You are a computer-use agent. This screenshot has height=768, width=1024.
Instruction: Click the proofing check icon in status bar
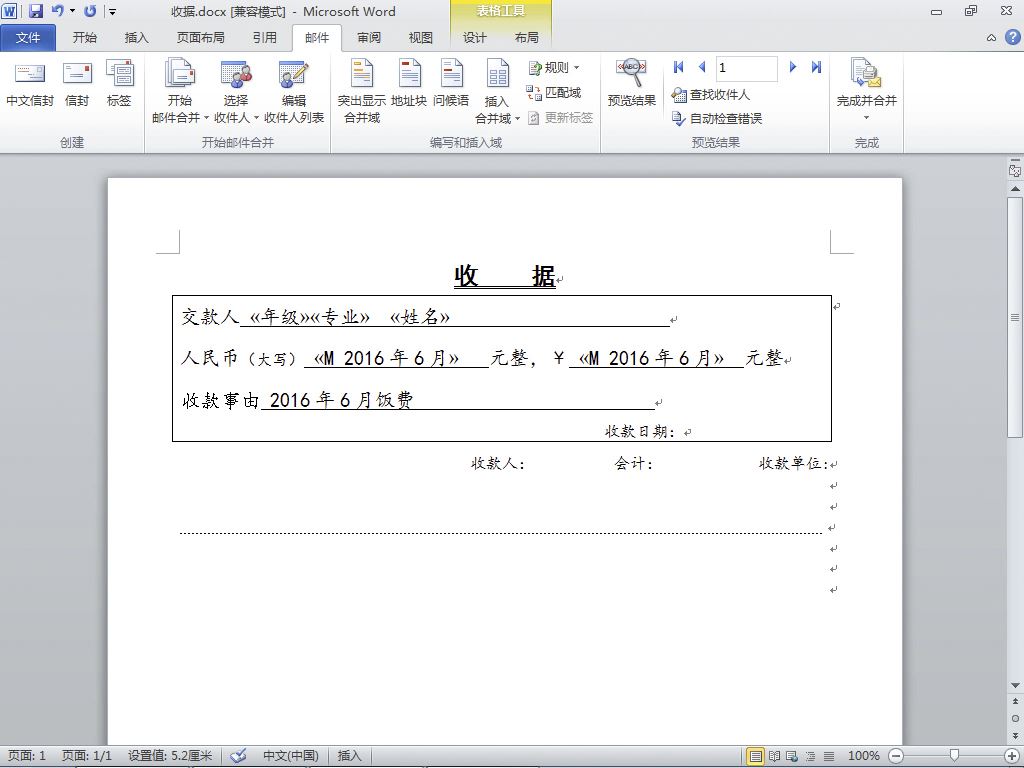(x=238, y=756)
